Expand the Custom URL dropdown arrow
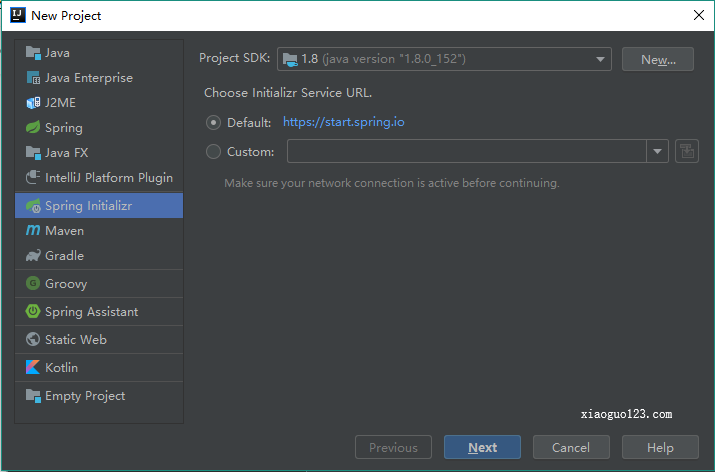 pos(657,152)
